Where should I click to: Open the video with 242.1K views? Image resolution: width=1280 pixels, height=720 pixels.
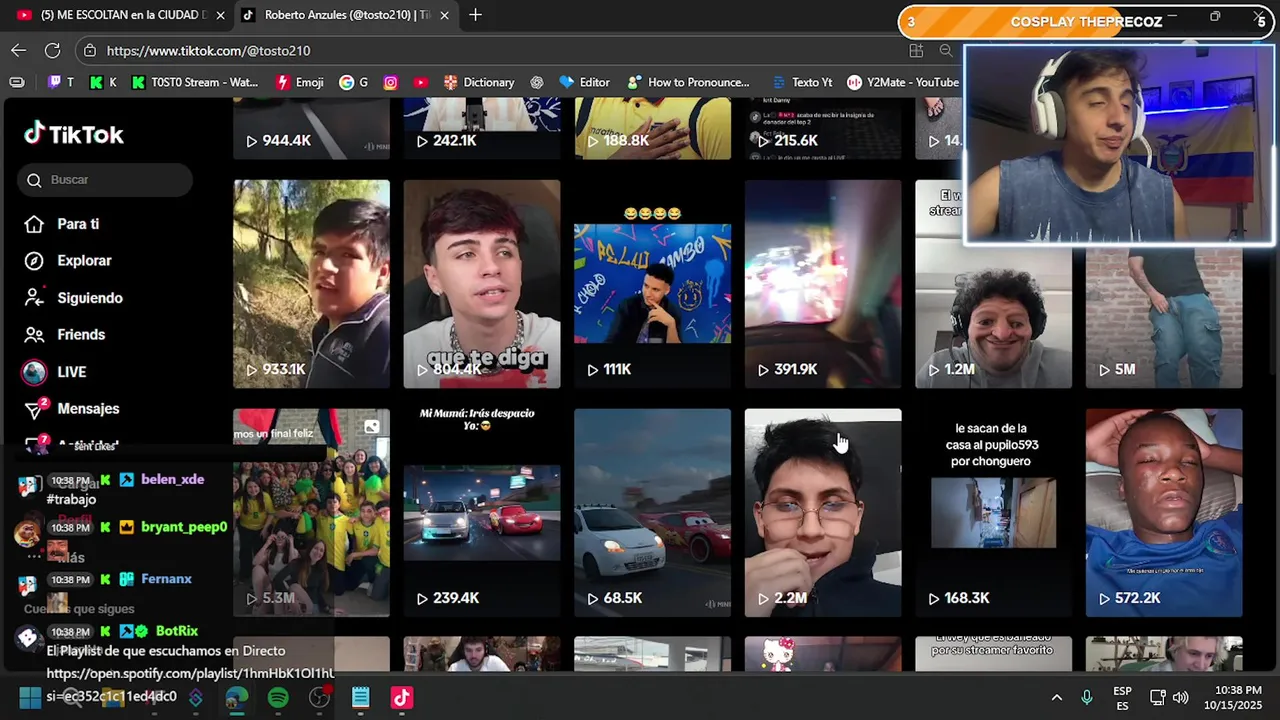(482, 129)
